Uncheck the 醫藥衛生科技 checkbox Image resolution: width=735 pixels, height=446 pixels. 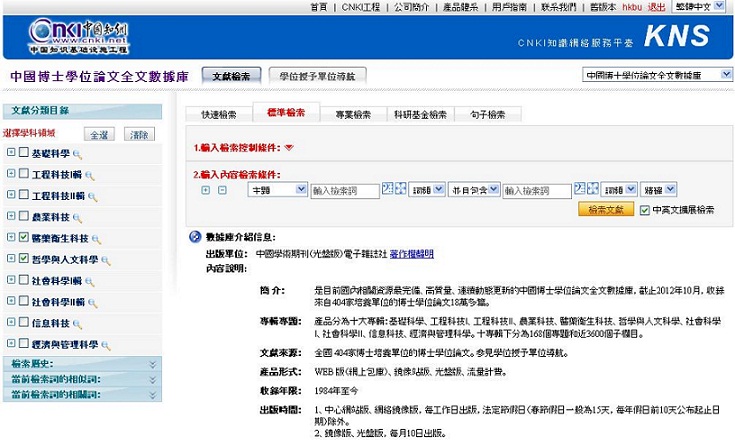23,238
